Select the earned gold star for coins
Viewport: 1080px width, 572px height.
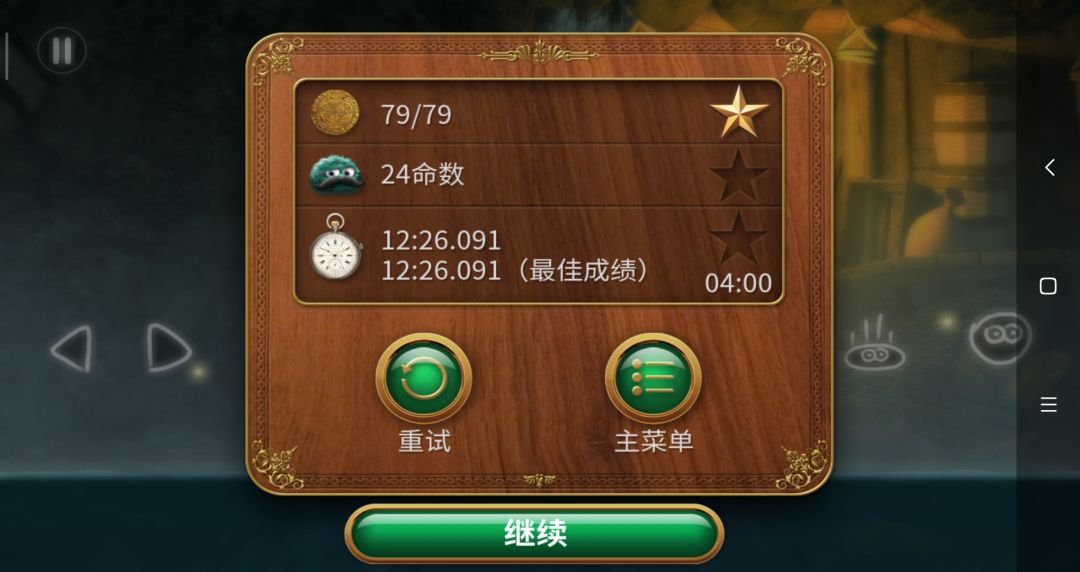click(x=738, y=112)
